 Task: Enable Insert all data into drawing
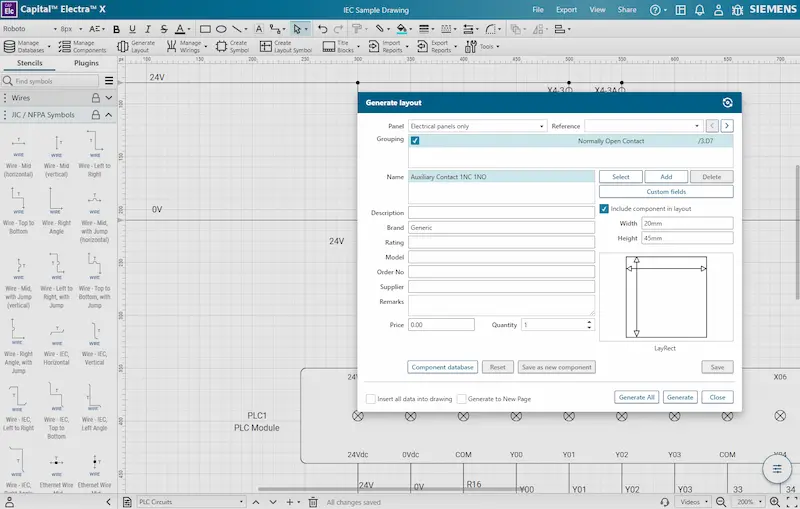[371, 398]
